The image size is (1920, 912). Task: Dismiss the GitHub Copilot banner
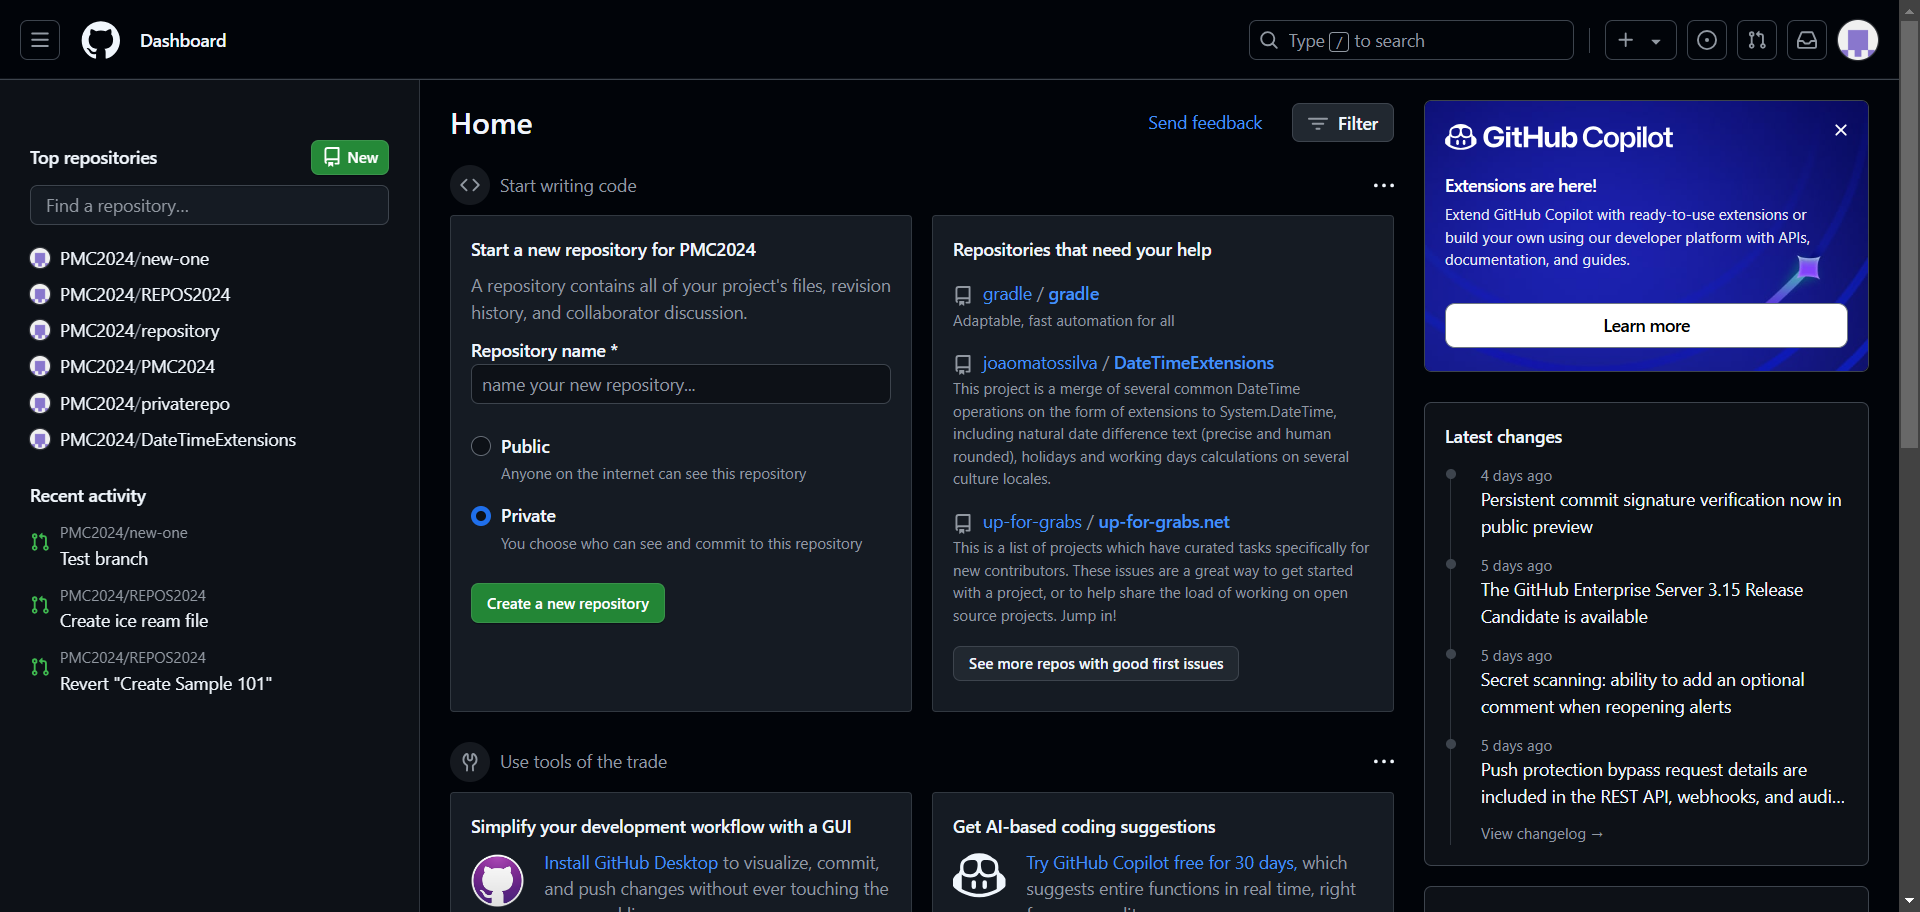1841,130
